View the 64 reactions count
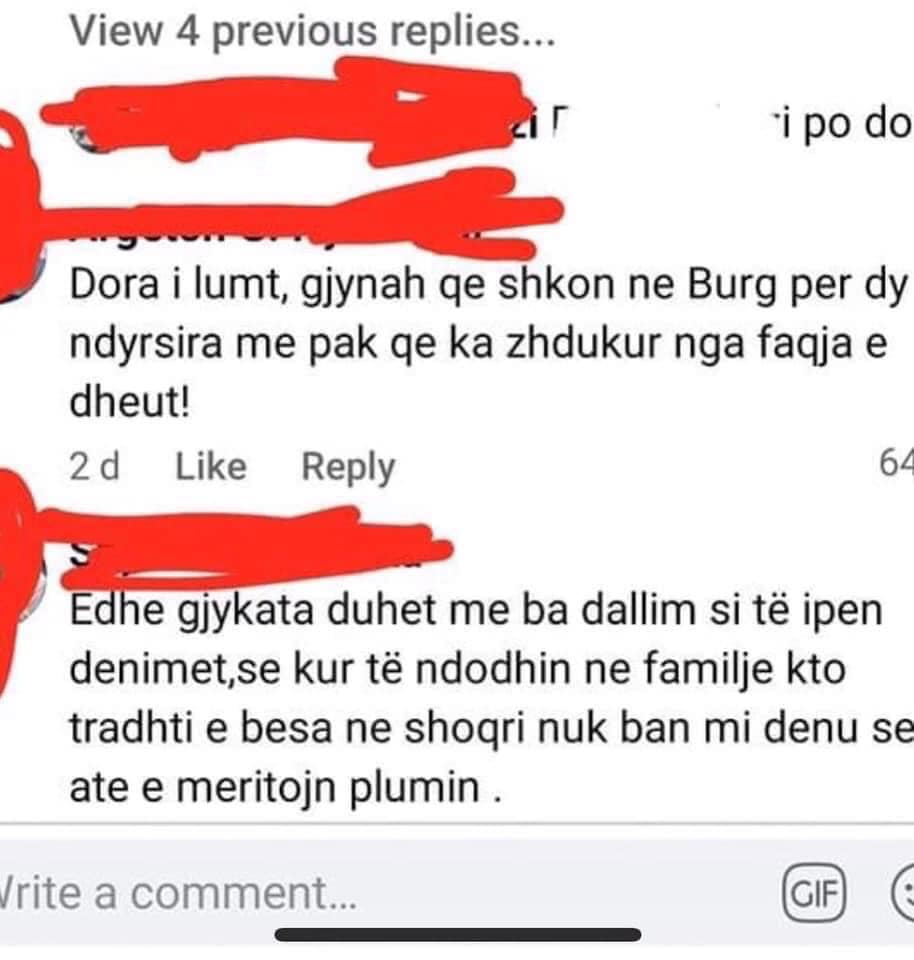The image size is (914, 960). point(896,462)
